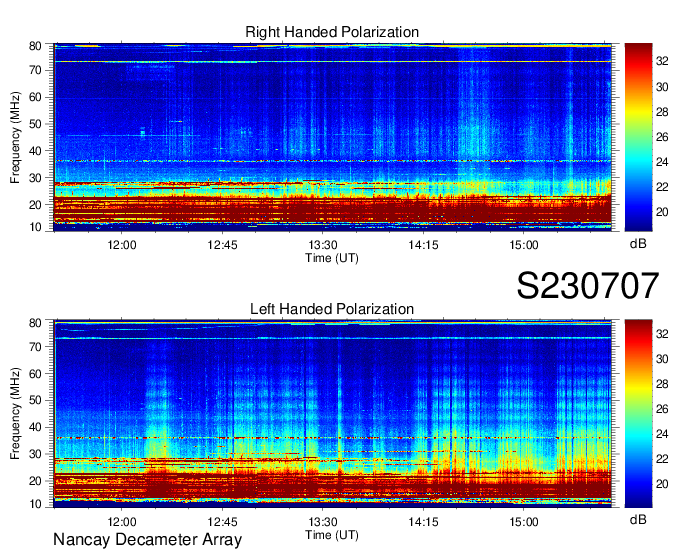Click the 10 MHz tick of Left Handed plot
The width and height of the screenshot is (680, 552).
tap(35, 504)
